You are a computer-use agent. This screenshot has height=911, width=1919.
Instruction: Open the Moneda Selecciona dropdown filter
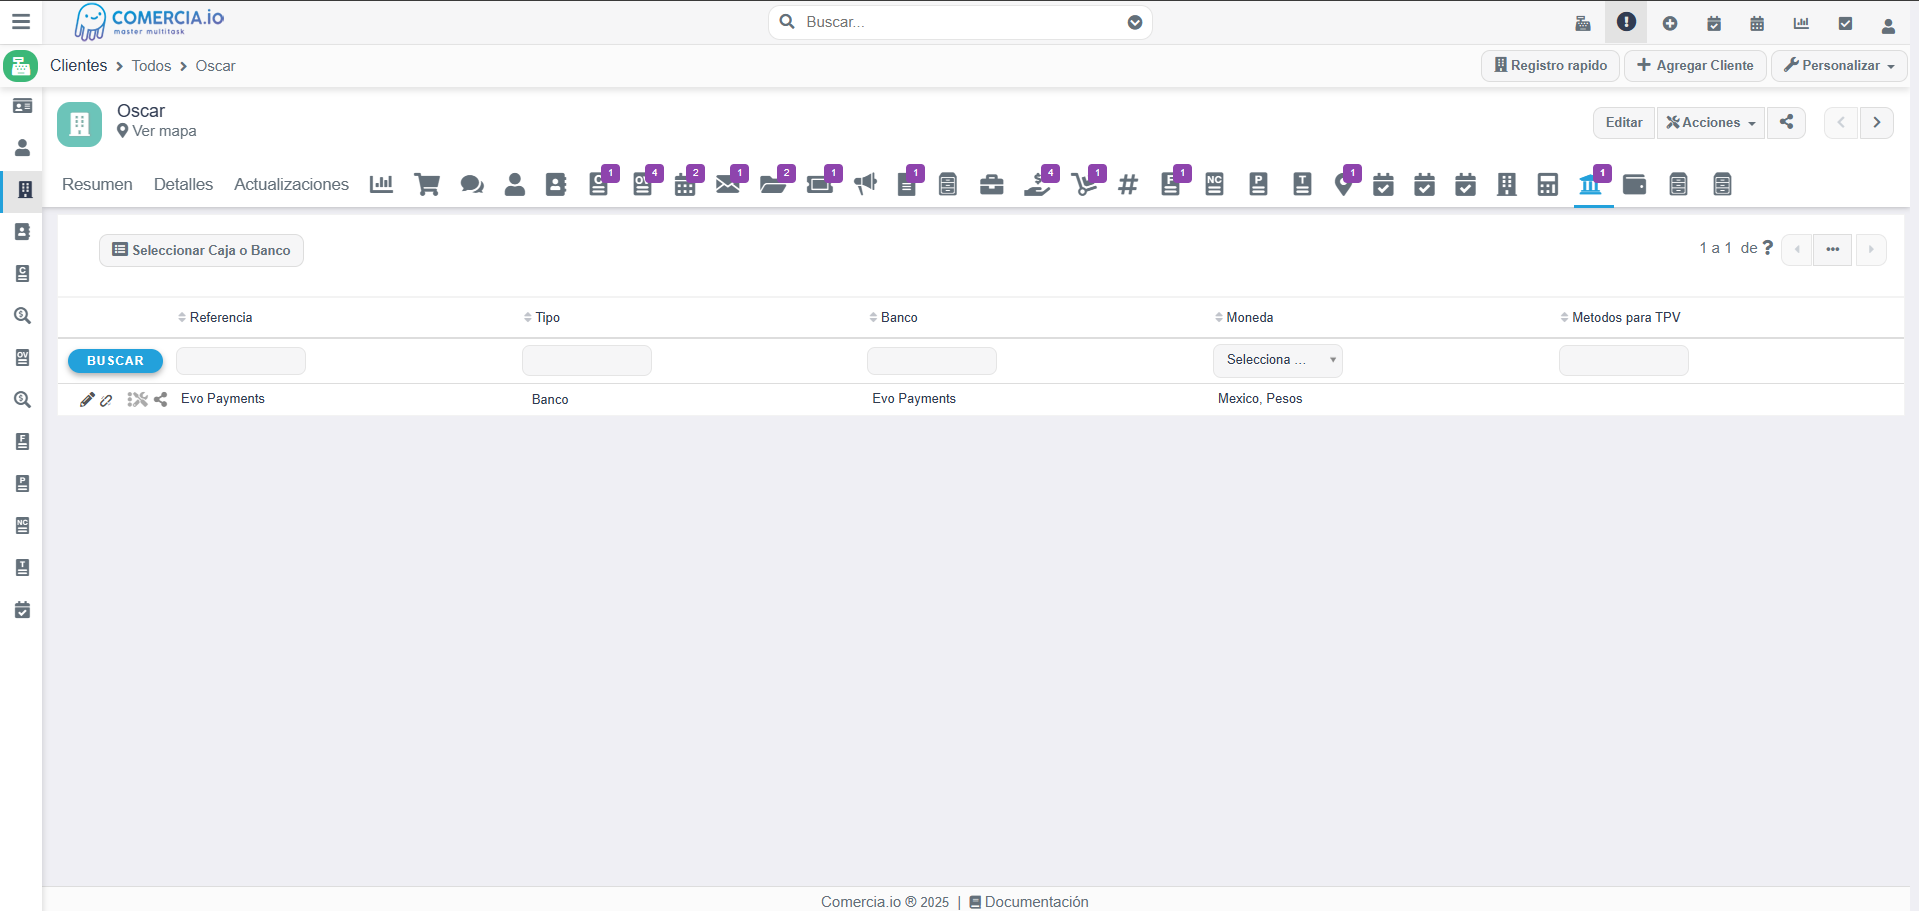[x=1278, y=360]
